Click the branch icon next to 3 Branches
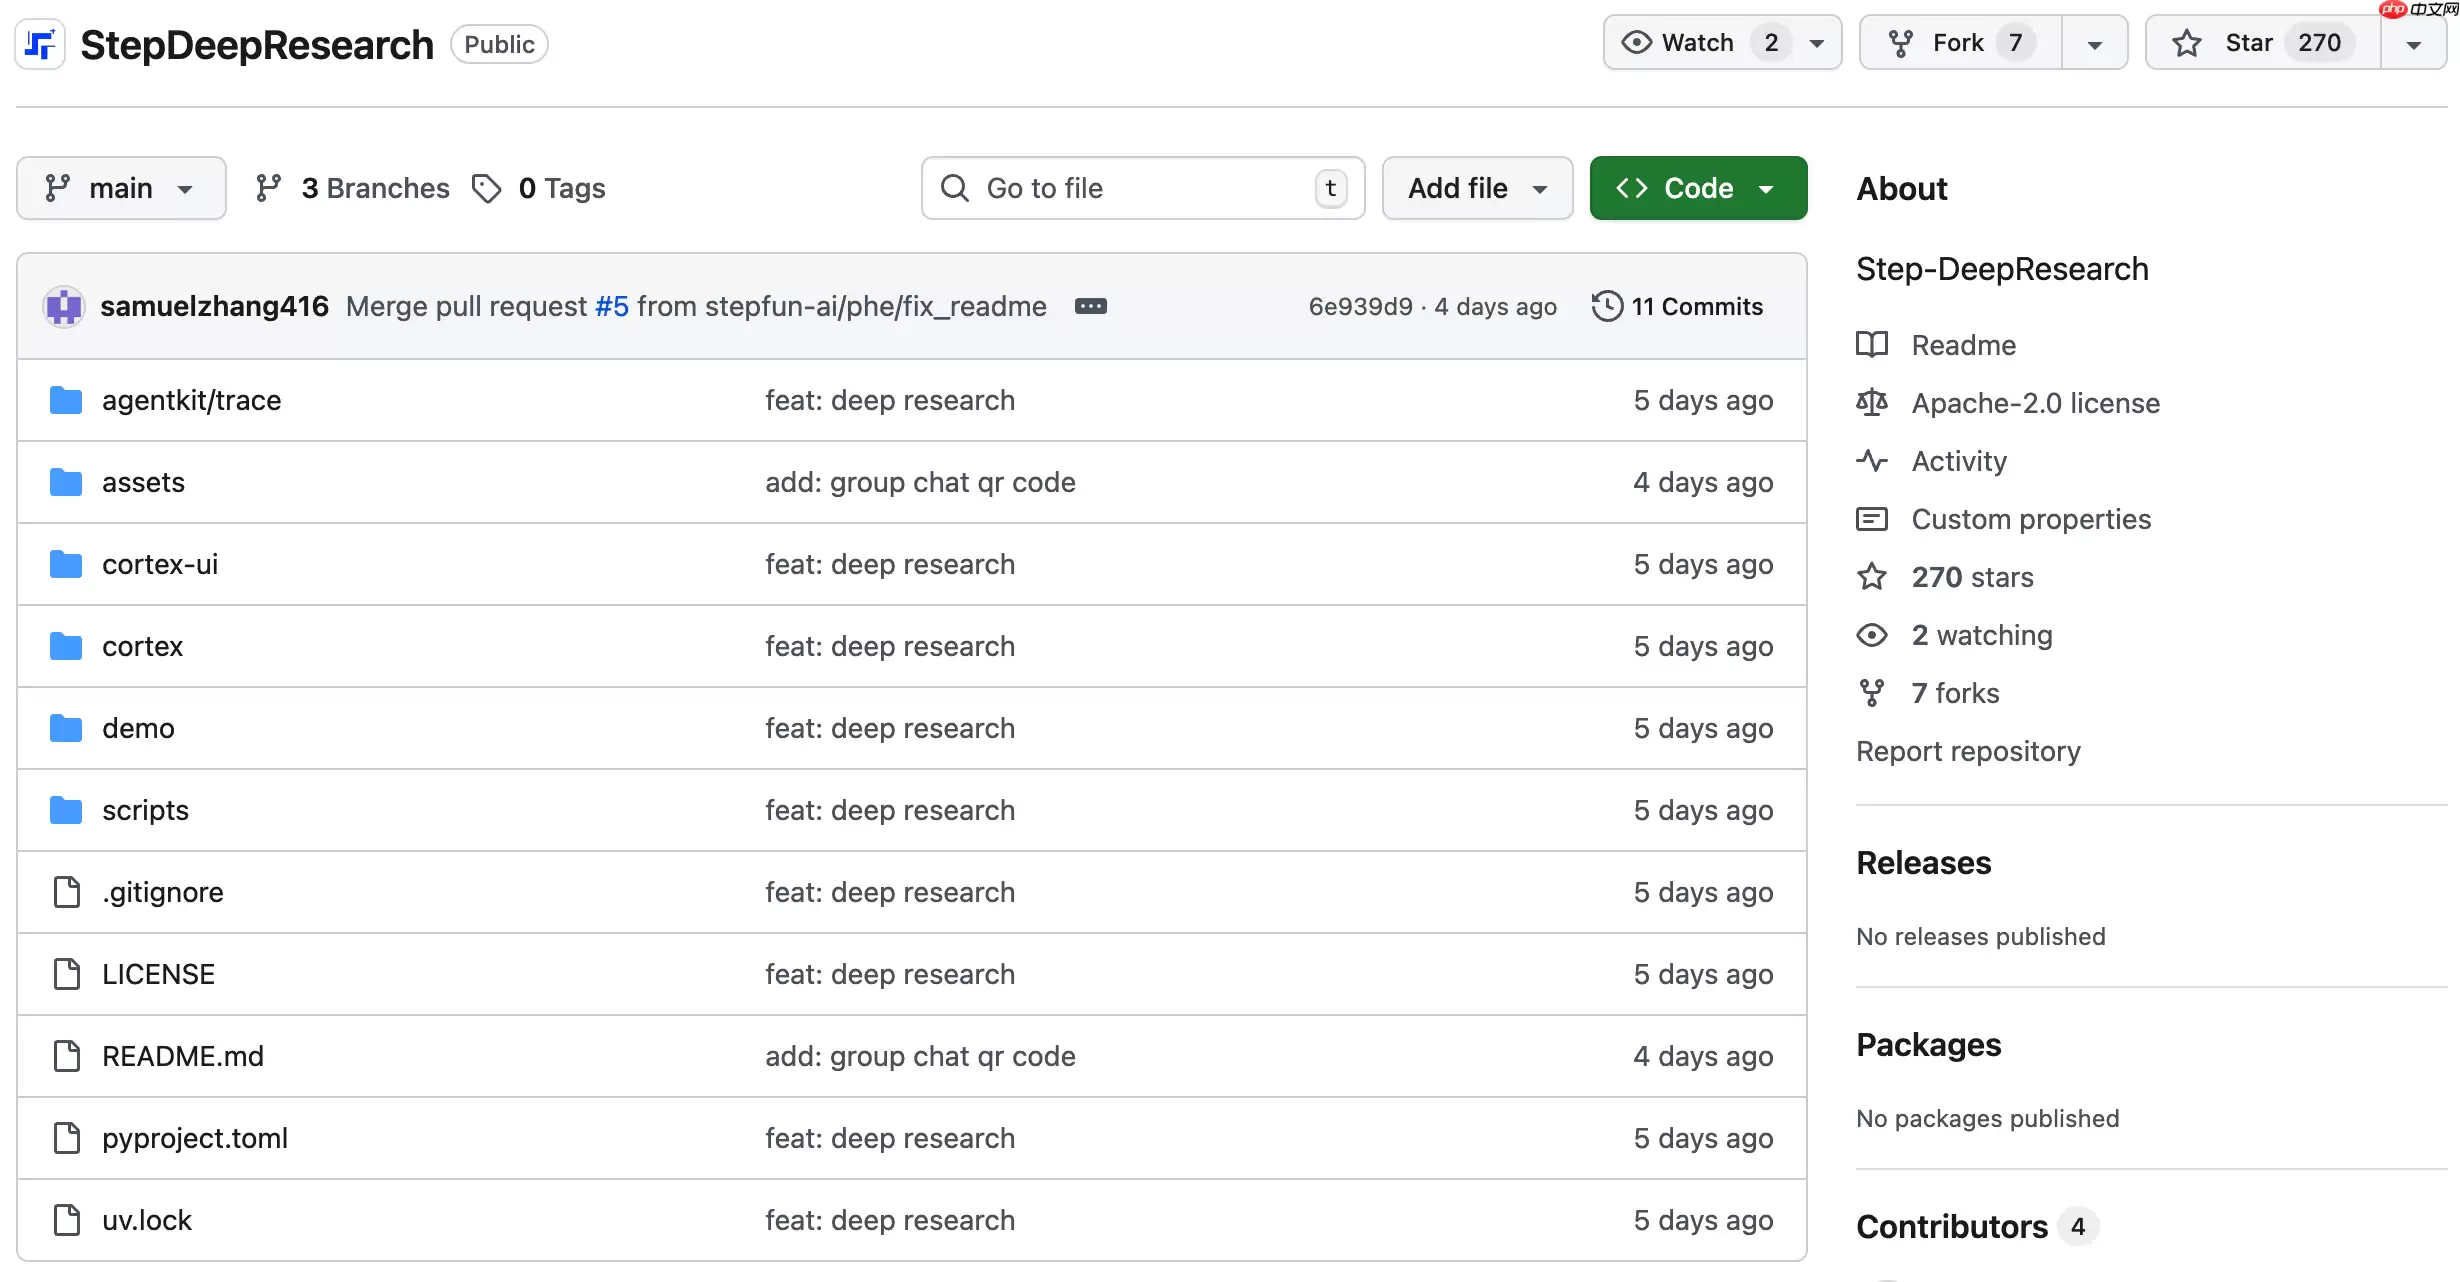The width and height of the screenshot is (2460, 1282). point(269,188)
